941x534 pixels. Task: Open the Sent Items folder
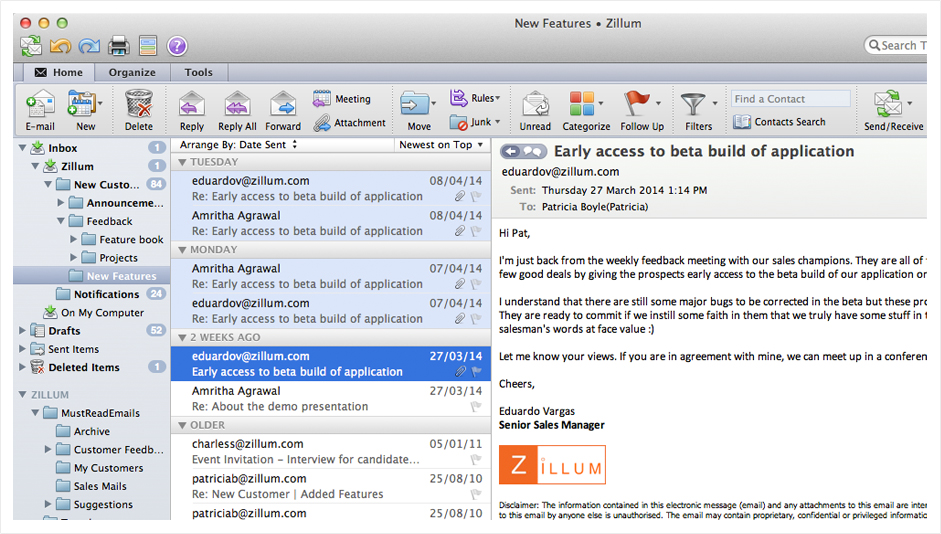pyautogui.click(x=92, y=349)
